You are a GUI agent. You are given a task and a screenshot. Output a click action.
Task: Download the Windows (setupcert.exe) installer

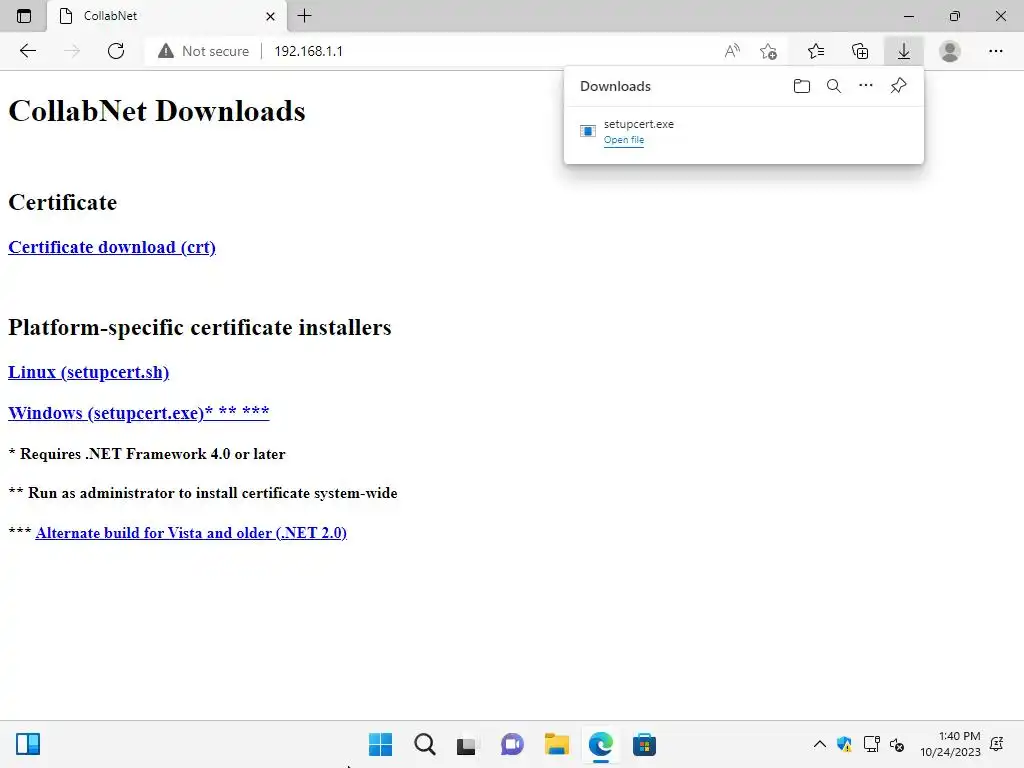(138, 413)
